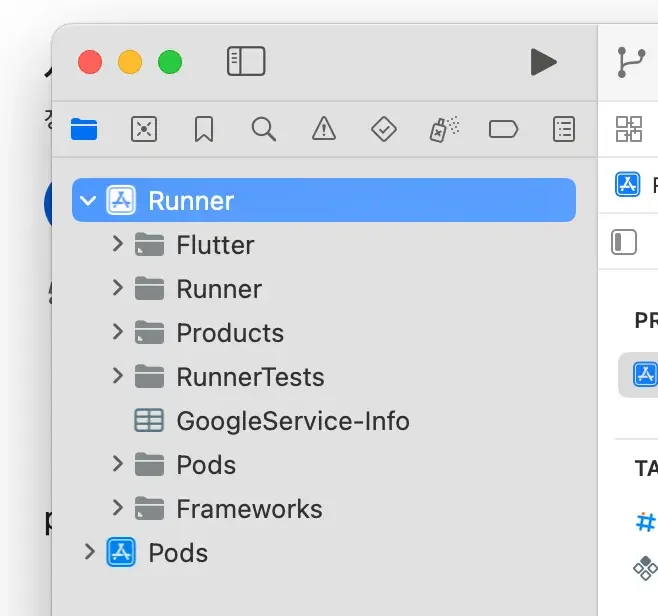Expand the Runner subfolder chevron

118,288
